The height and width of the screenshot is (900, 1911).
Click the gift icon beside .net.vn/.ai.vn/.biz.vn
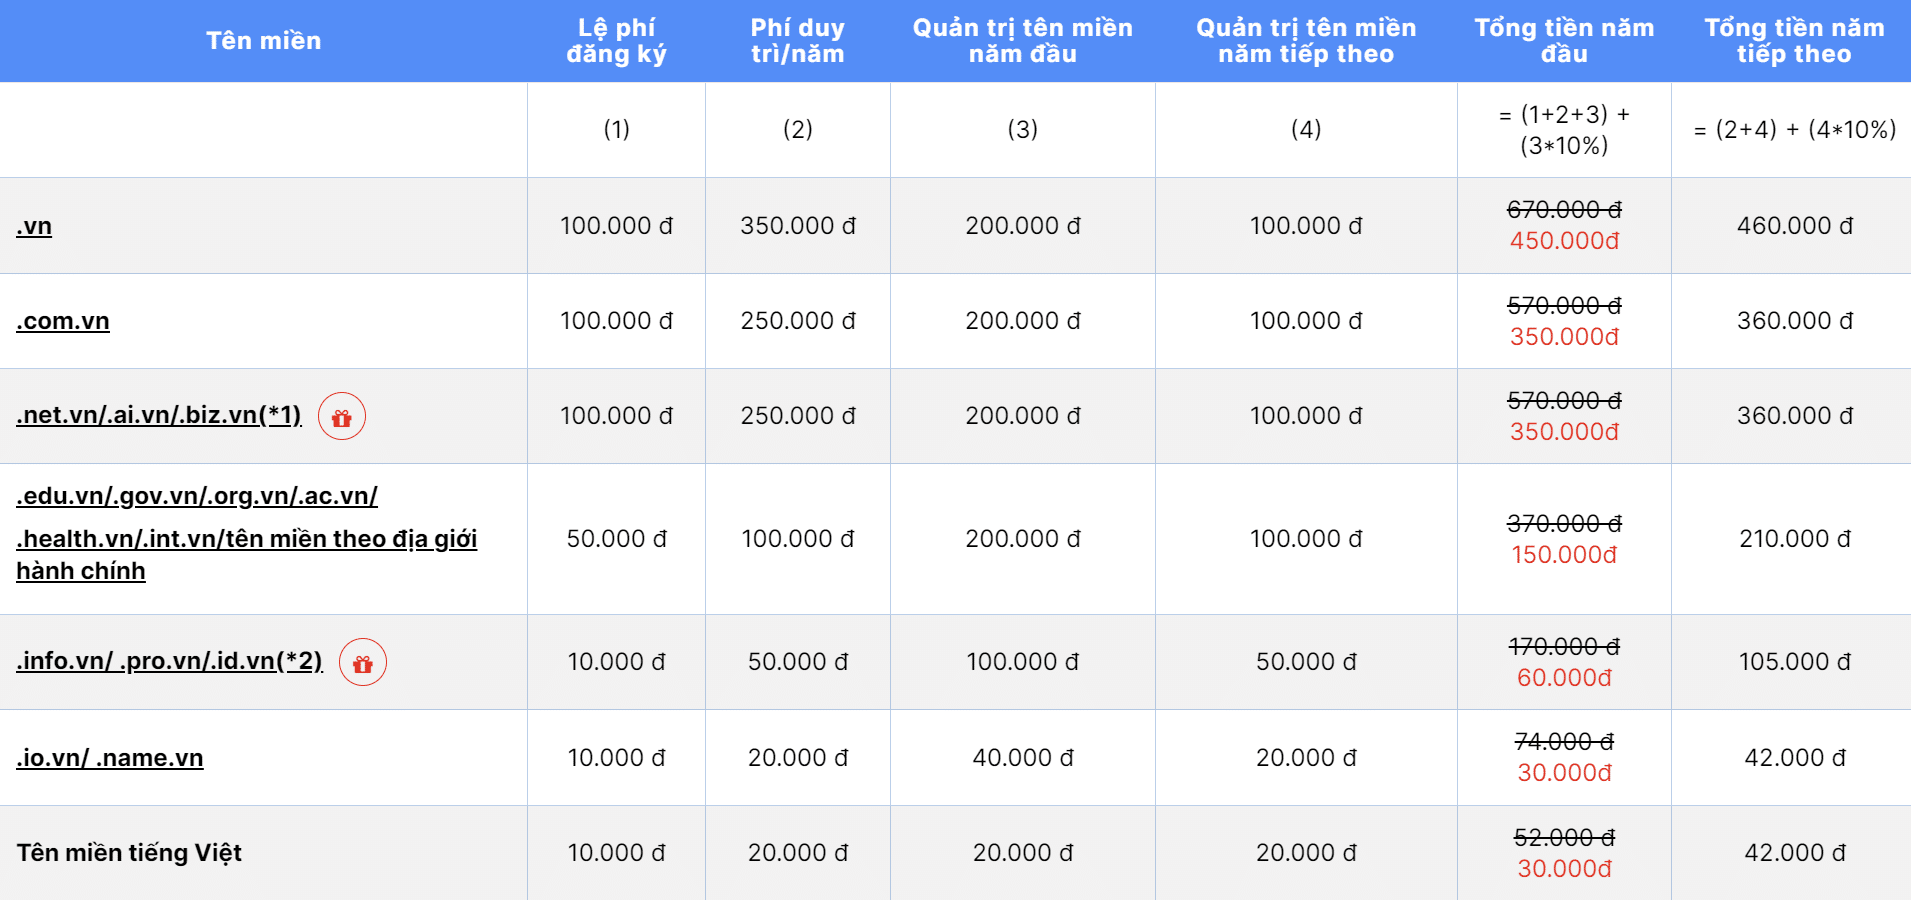click(342, 417)
